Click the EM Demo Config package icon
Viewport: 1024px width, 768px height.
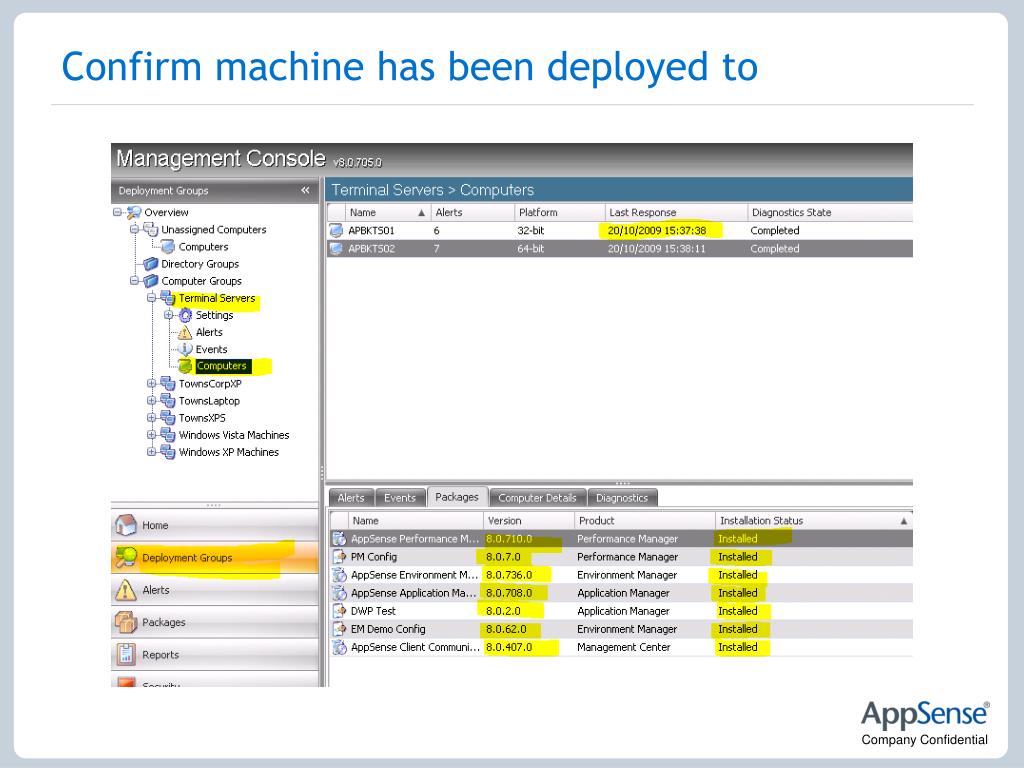click(340, 629)
